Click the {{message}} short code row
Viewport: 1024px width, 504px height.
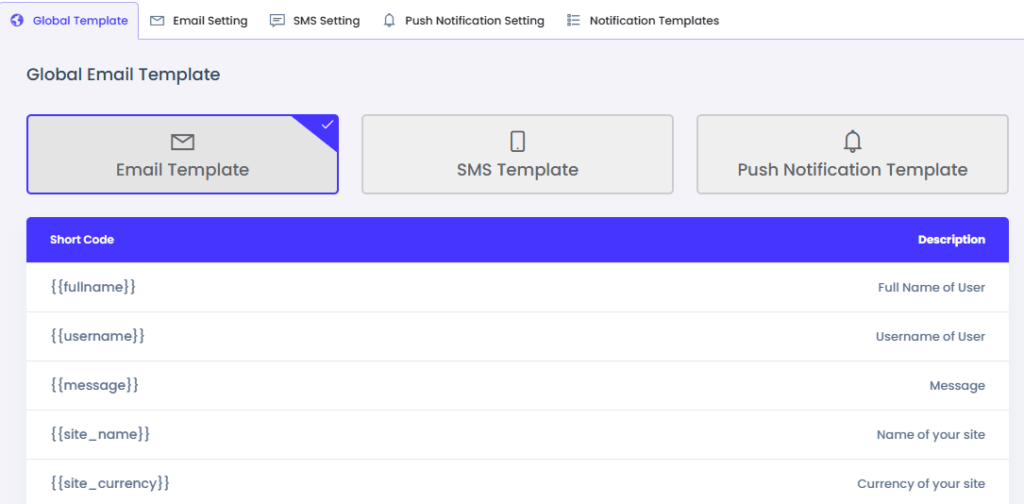tap(94, 385)
